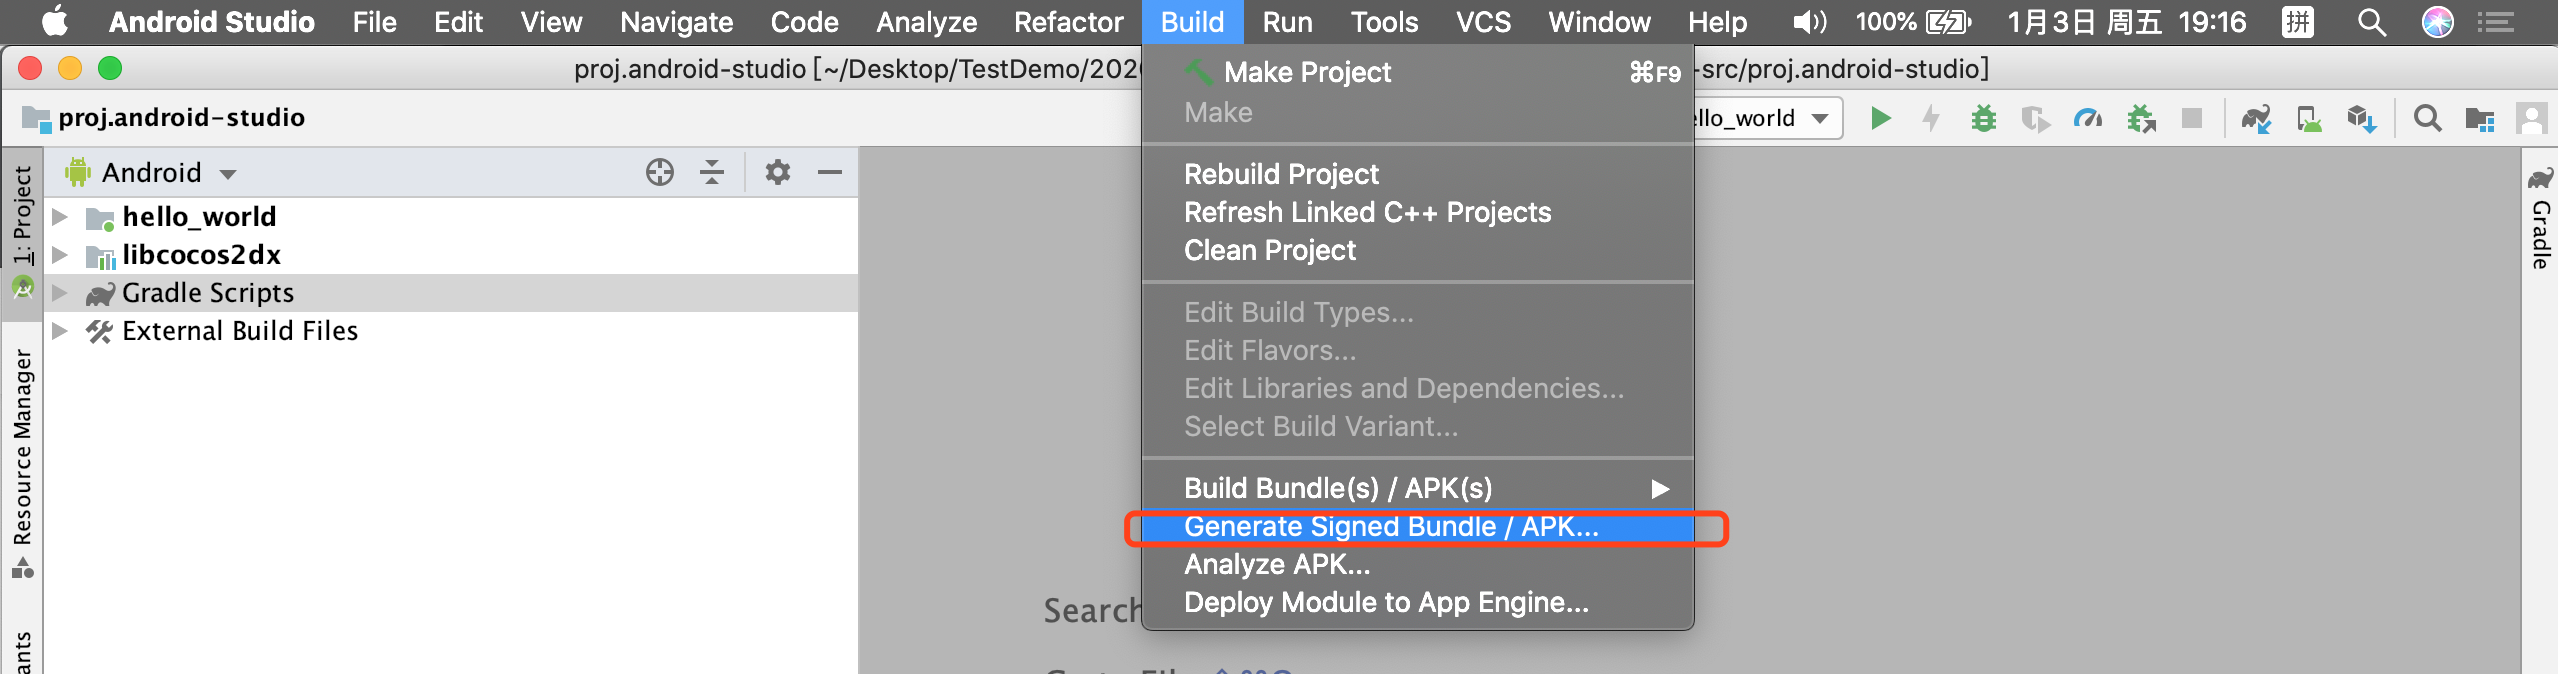The width and height of the screenshot is (2558, 674).
Task: Toggle the 1: Project tool window tab
Action: click(22, 215)
